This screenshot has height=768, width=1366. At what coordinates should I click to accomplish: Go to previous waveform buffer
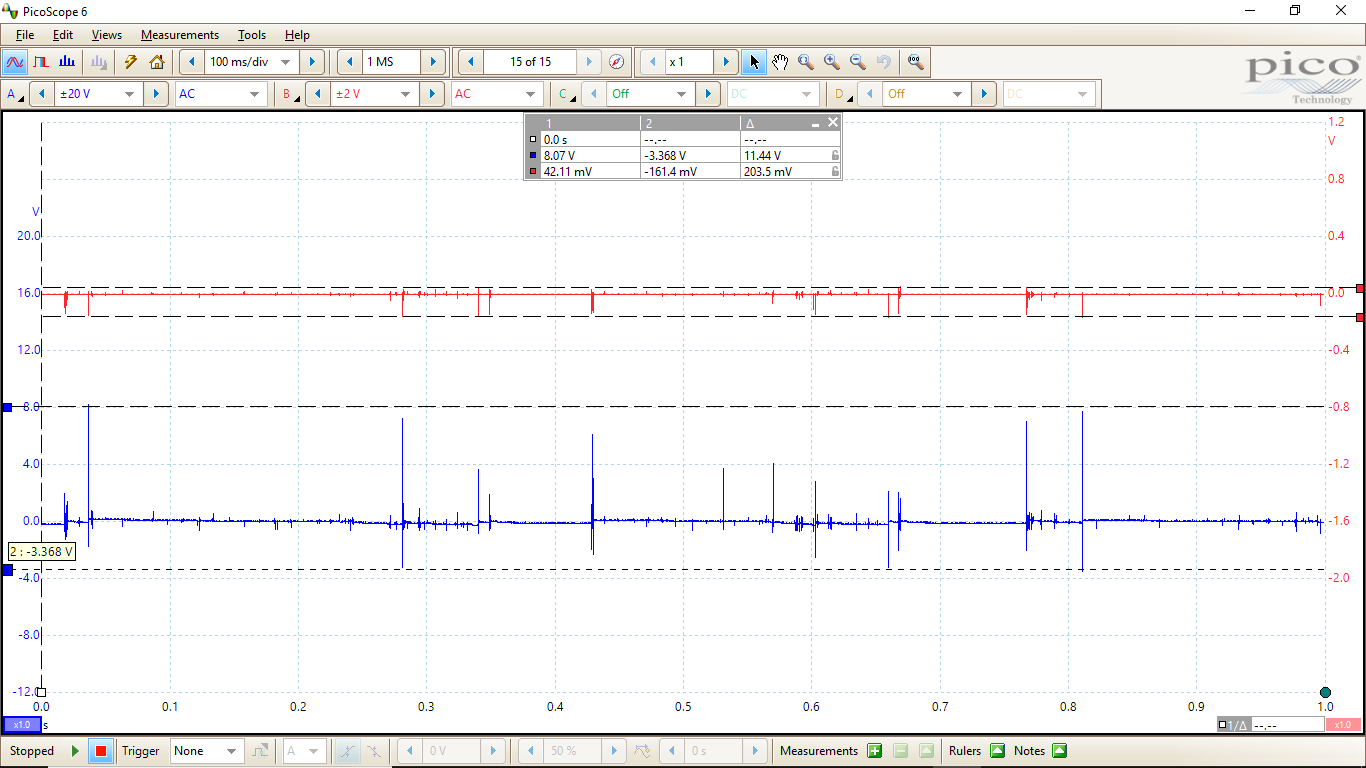pyautogui.click(x=471, y=62)
